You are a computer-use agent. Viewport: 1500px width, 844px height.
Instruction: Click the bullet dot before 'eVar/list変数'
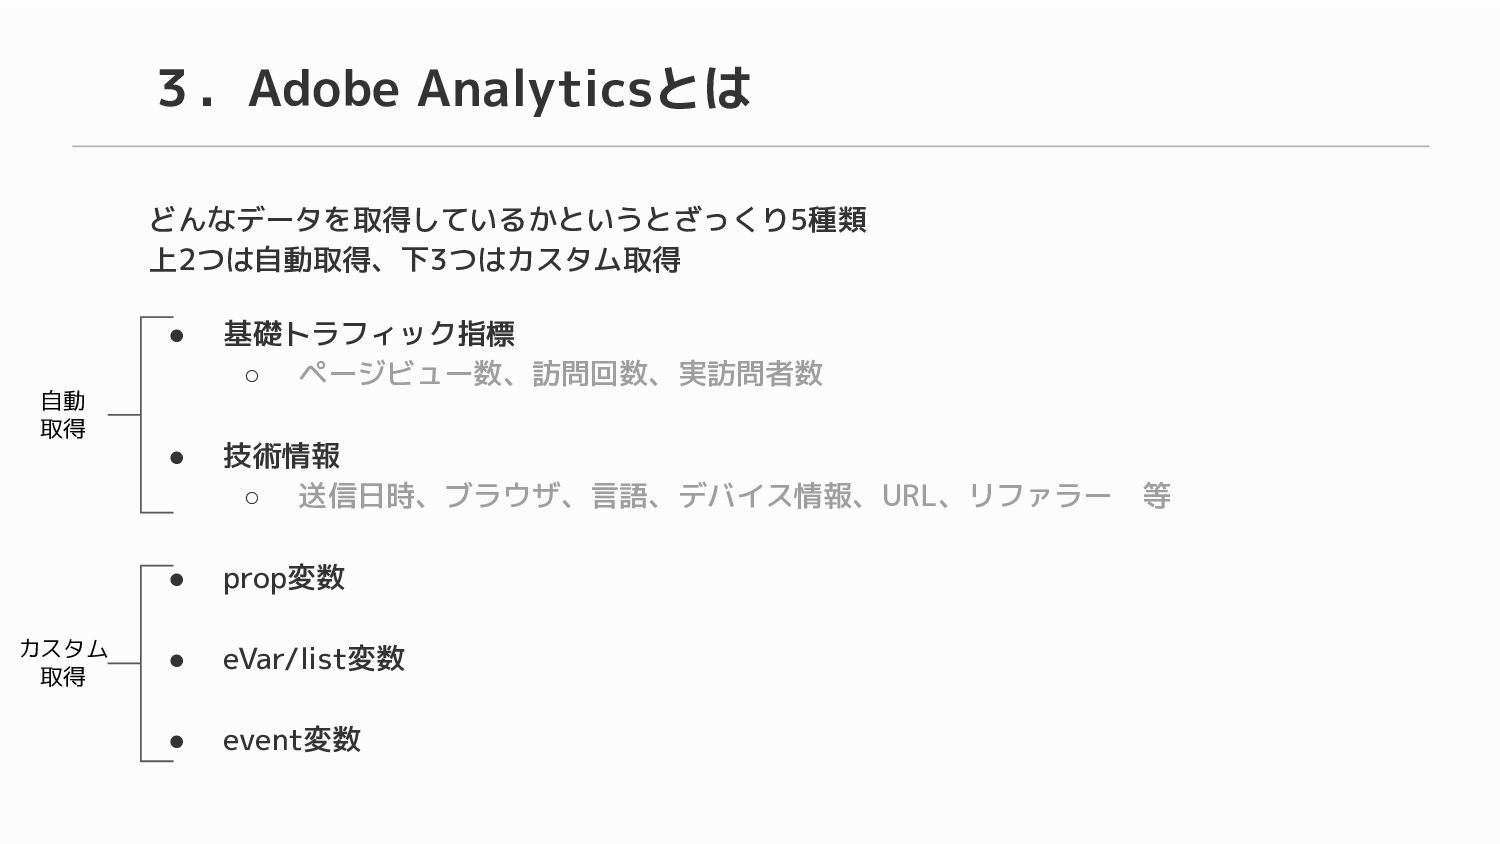(x=177, y=660)
